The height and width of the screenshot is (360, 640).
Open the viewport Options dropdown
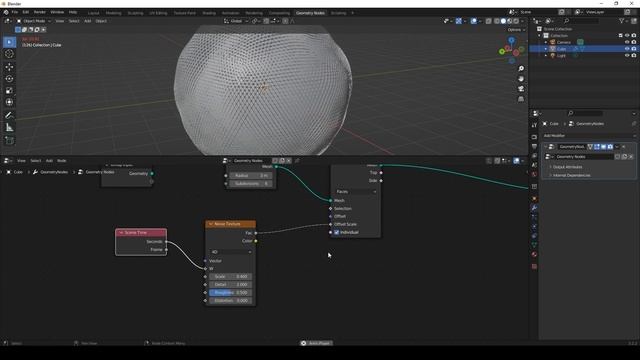coord(516,30)
